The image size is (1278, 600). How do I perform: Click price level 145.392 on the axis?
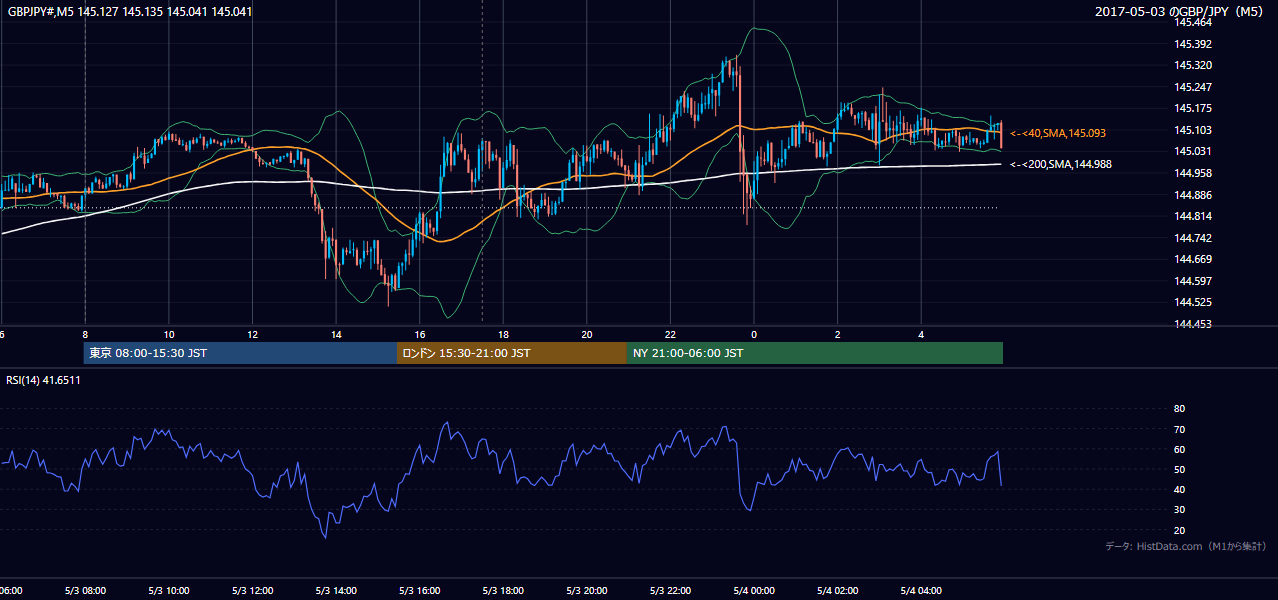pos(1193,44)
